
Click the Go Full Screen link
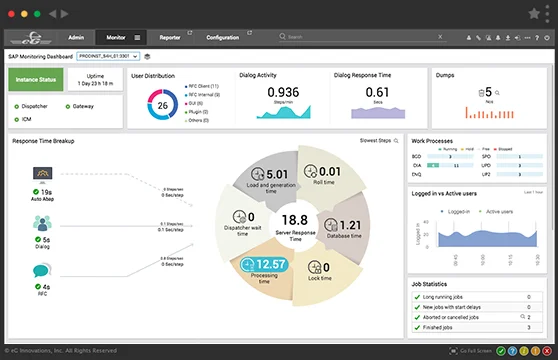(x=476, y=351)
